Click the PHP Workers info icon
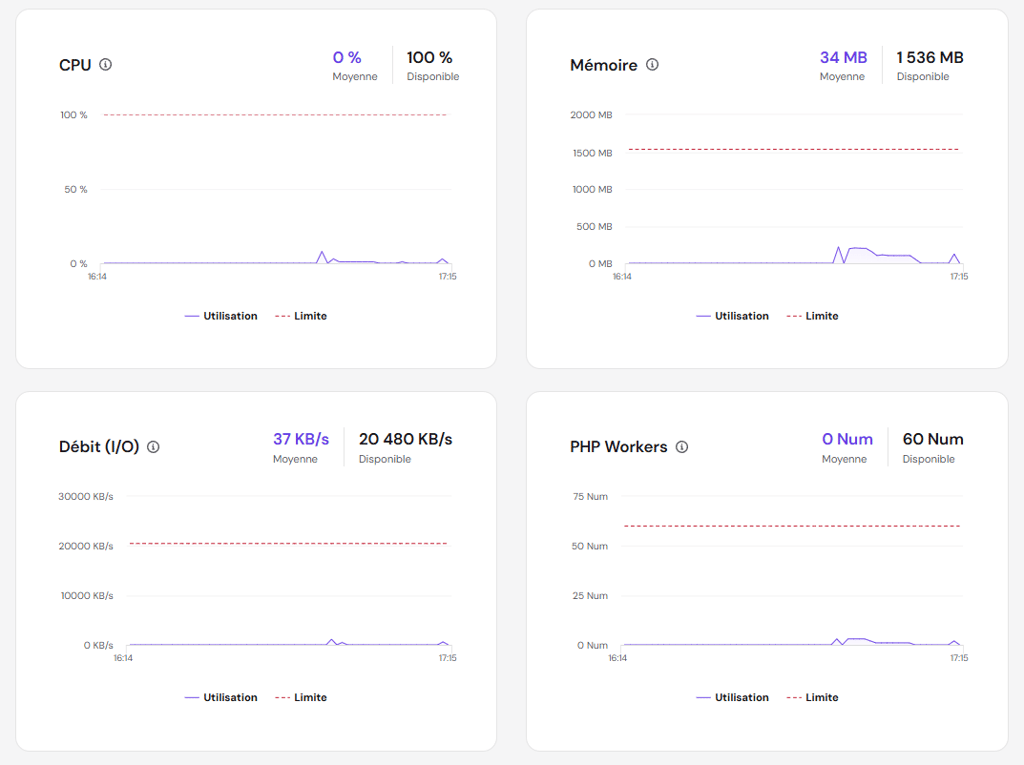Screen dimensions: 1024x765 681,447
